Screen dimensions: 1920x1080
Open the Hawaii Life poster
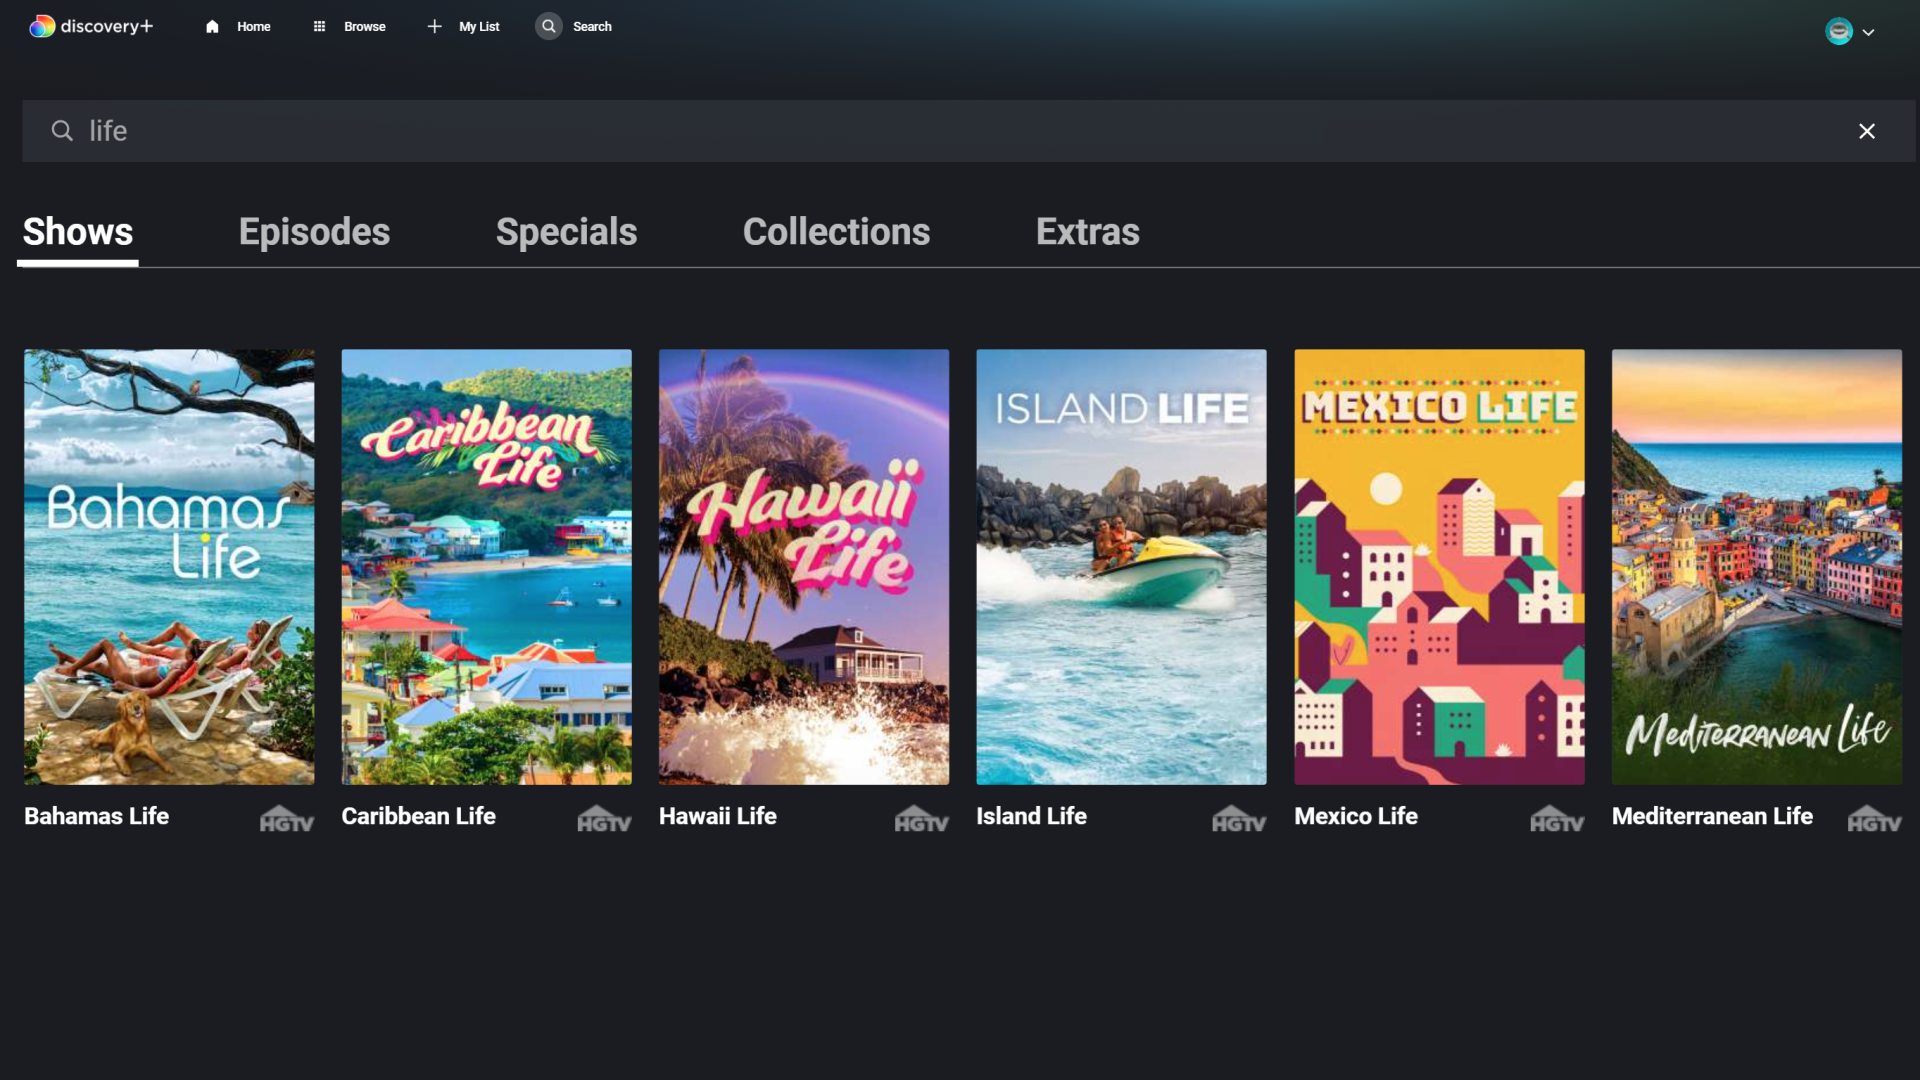point(803,566)
